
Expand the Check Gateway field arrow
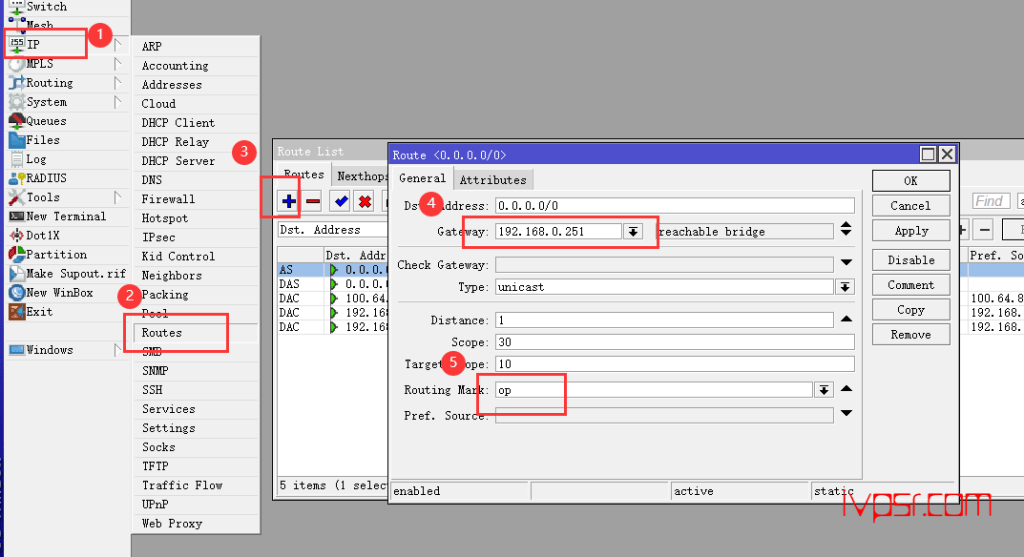click(x=846, y=264)
